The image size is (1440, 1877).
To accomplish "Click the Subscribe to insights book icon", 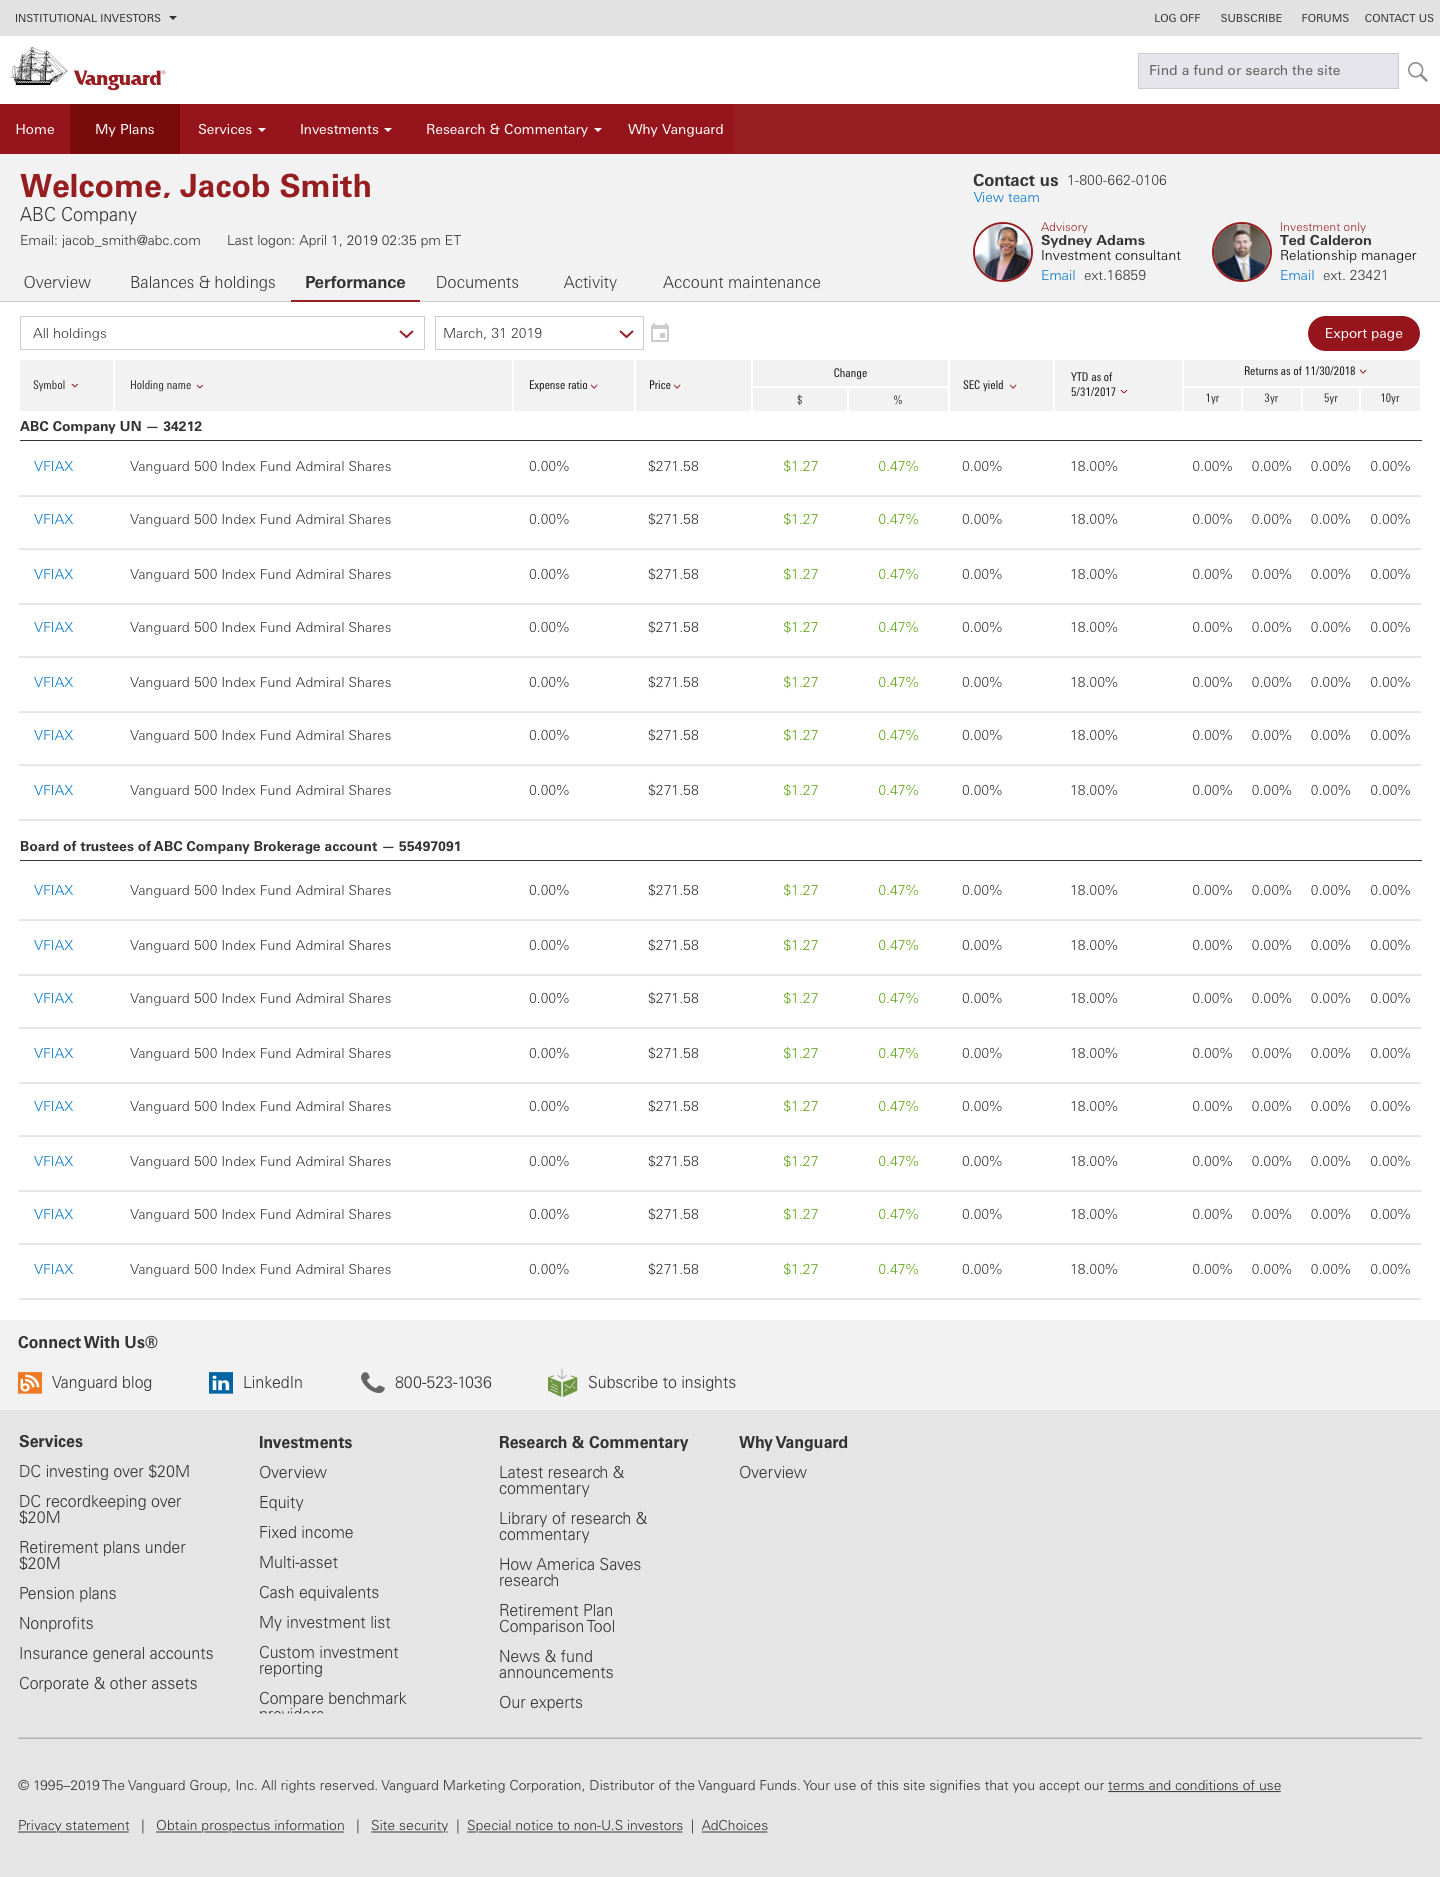I will (x=563, y=1382).
